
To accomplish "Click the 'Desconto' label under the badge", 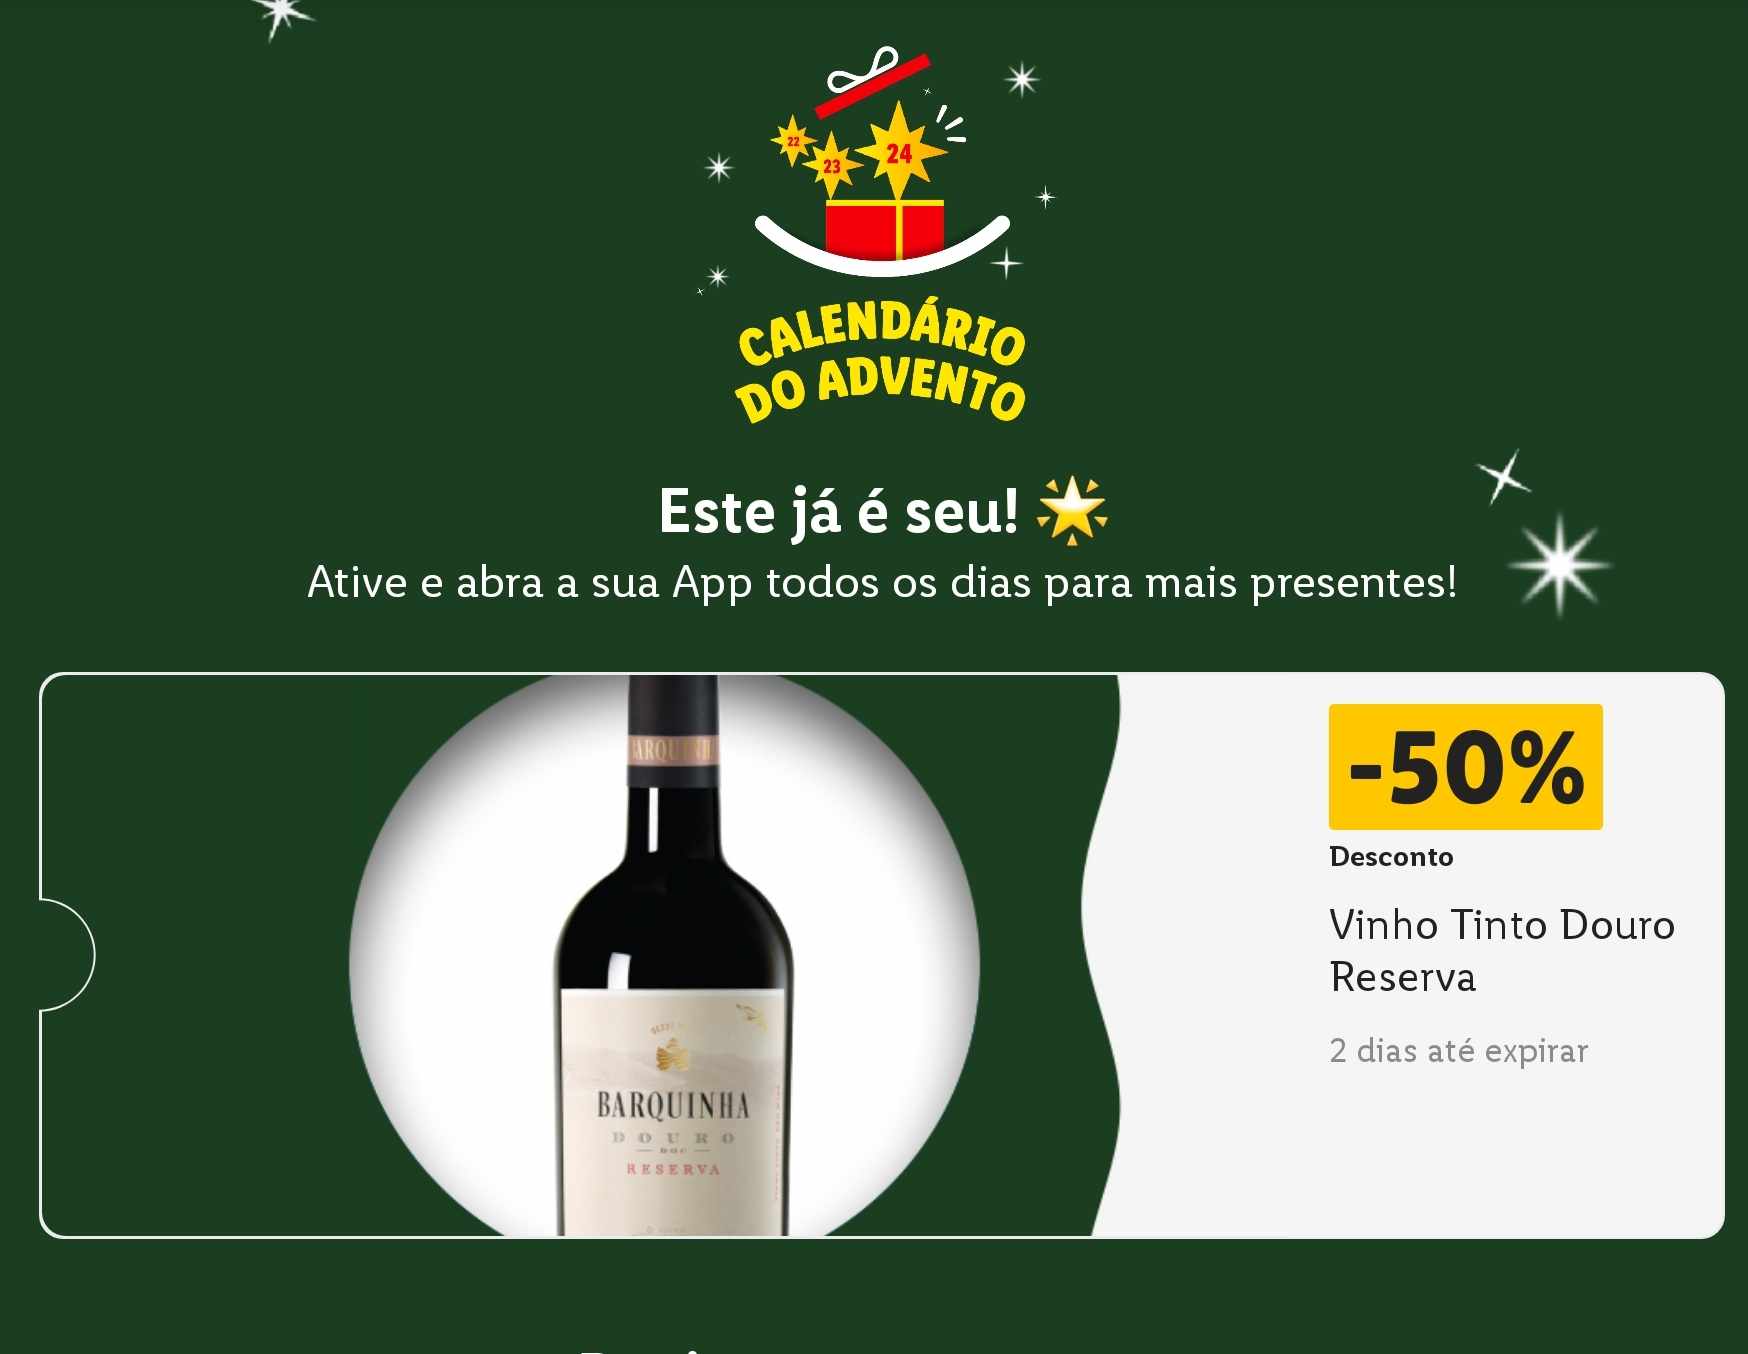I will (1391, 857).
